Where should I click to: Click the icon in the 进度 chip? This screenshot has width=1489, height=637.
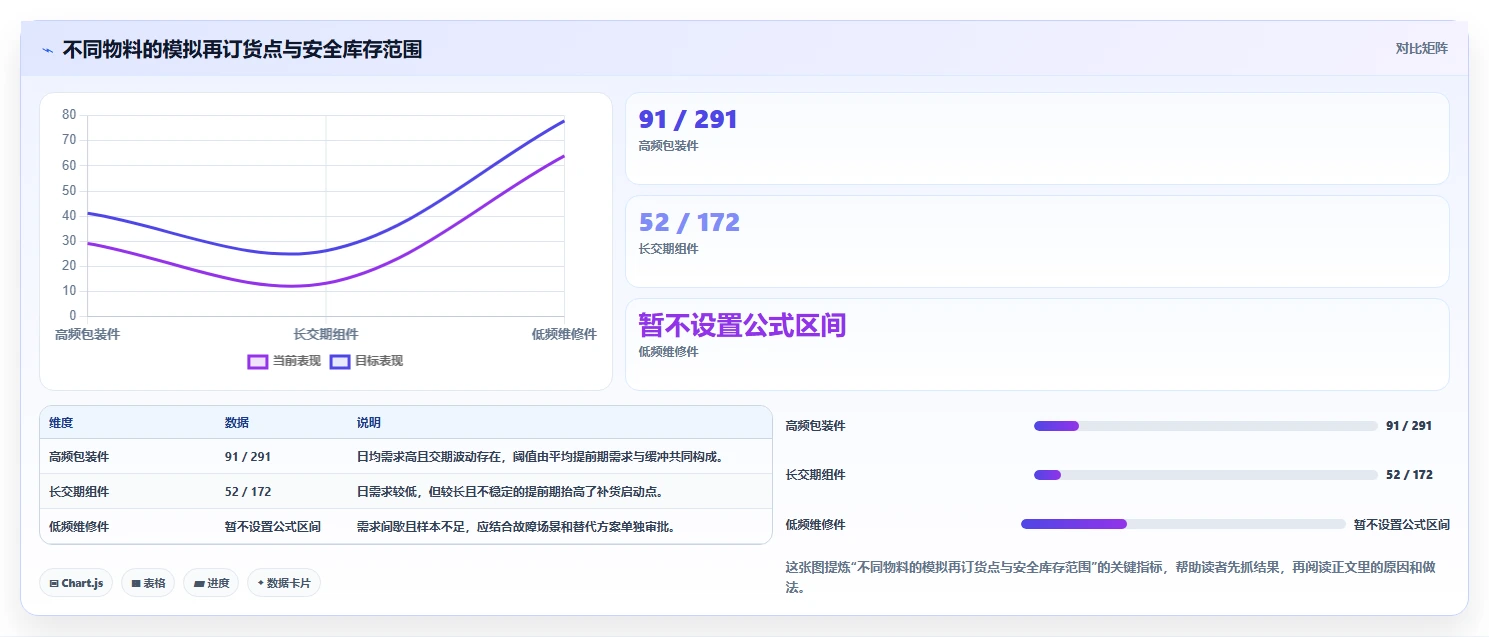click(199, 583)
